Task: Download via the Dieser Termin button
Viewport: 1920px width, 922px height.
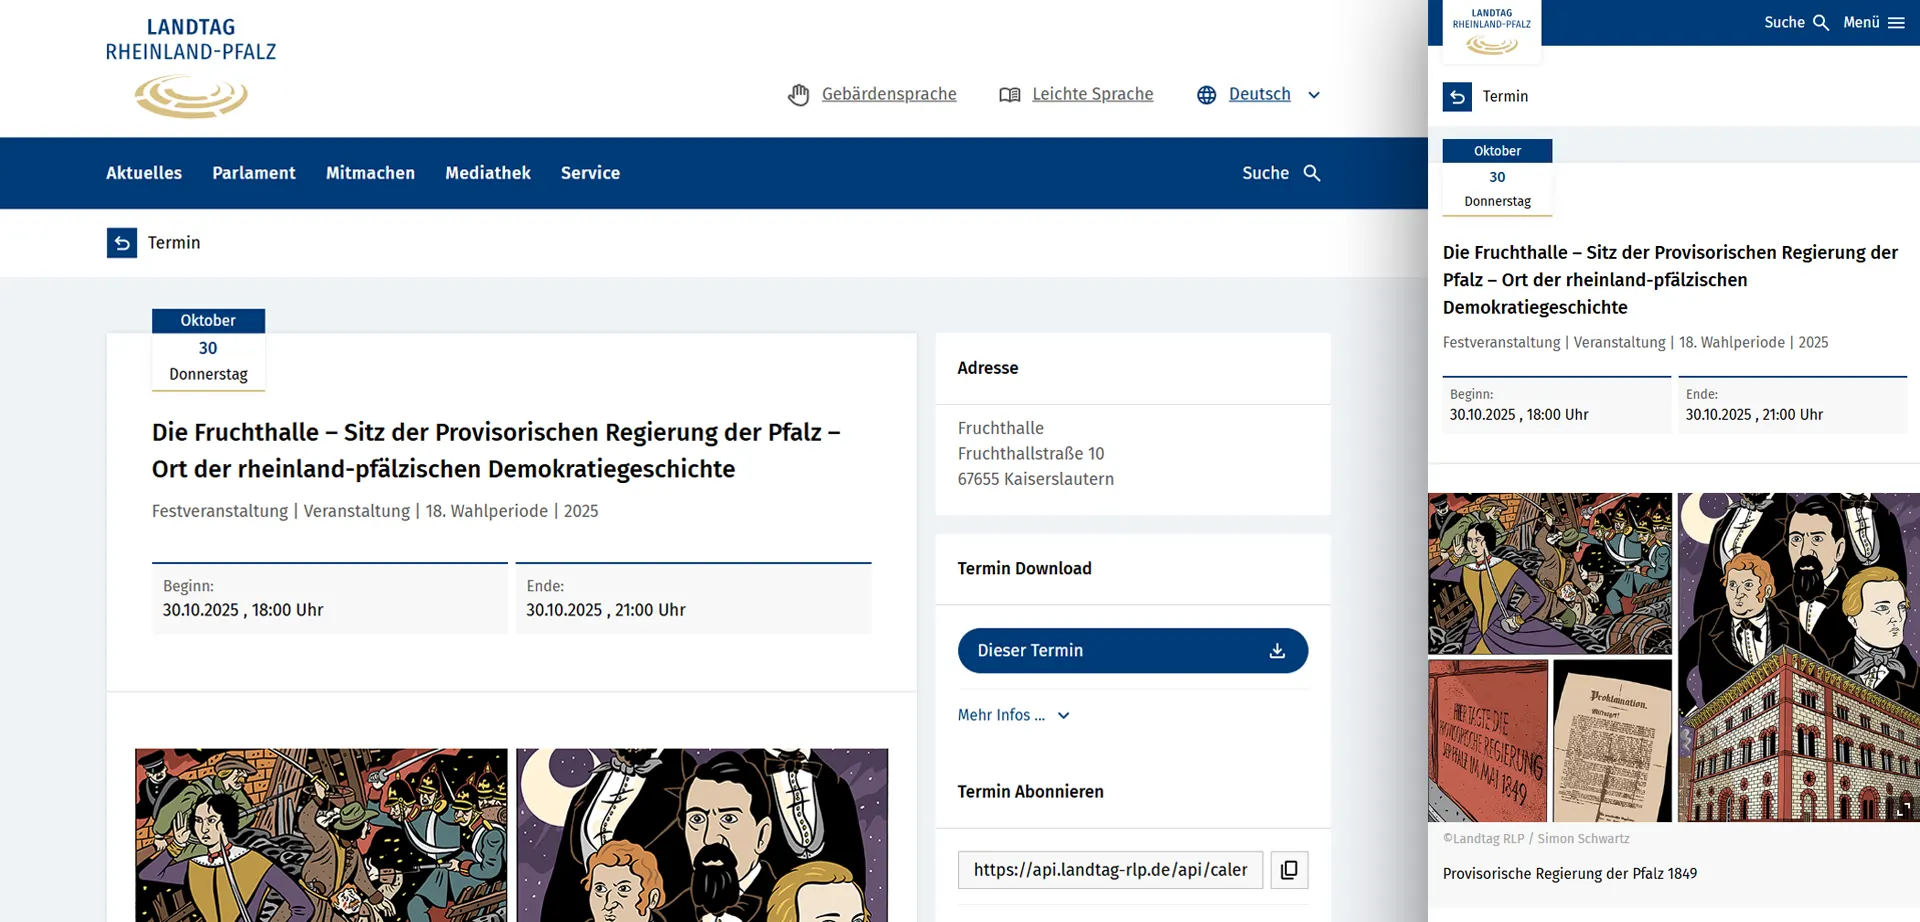Action: coord(1132,651)
